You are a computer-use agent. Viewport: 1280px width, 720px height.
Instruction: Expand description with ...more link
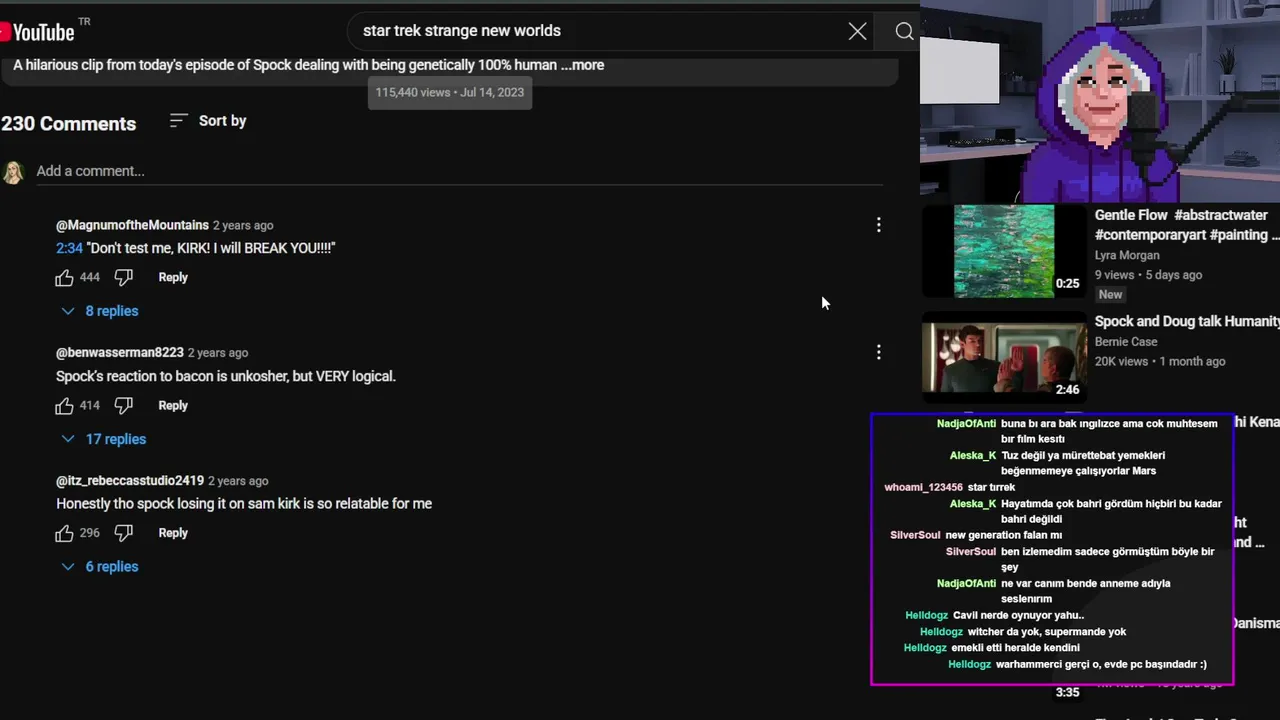pos(582,65)
